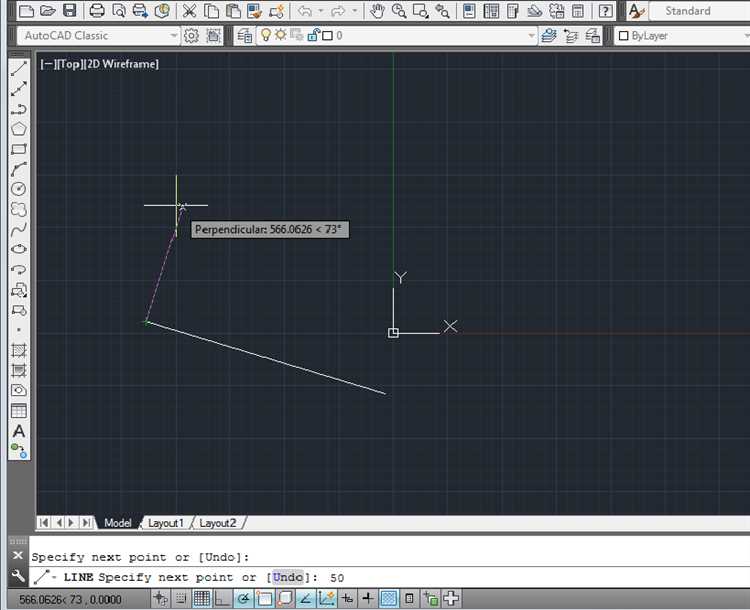750x610 pixels.
Task: Toggle Transparency display in status bar
Action: click(x=389, y=599)
